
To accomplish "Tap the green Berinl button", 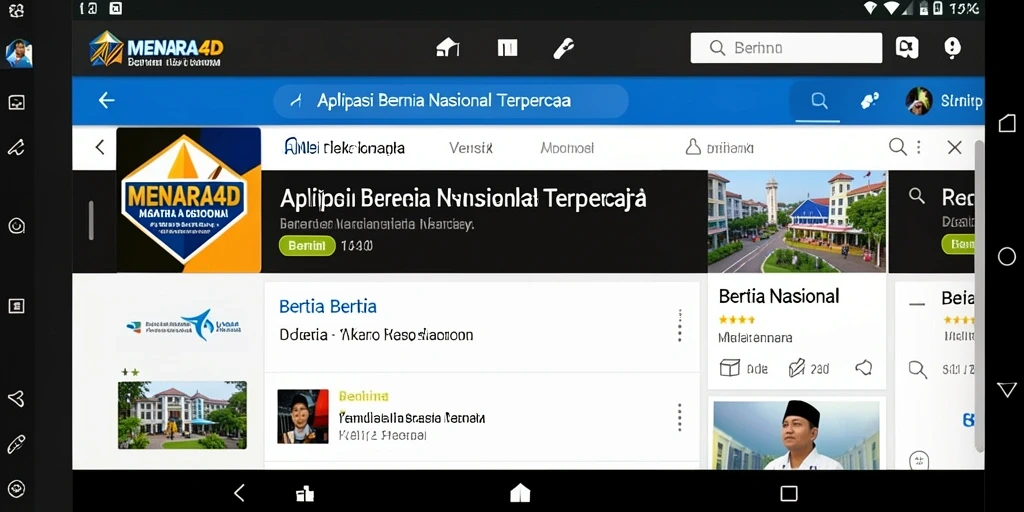I will coord(307,246).
